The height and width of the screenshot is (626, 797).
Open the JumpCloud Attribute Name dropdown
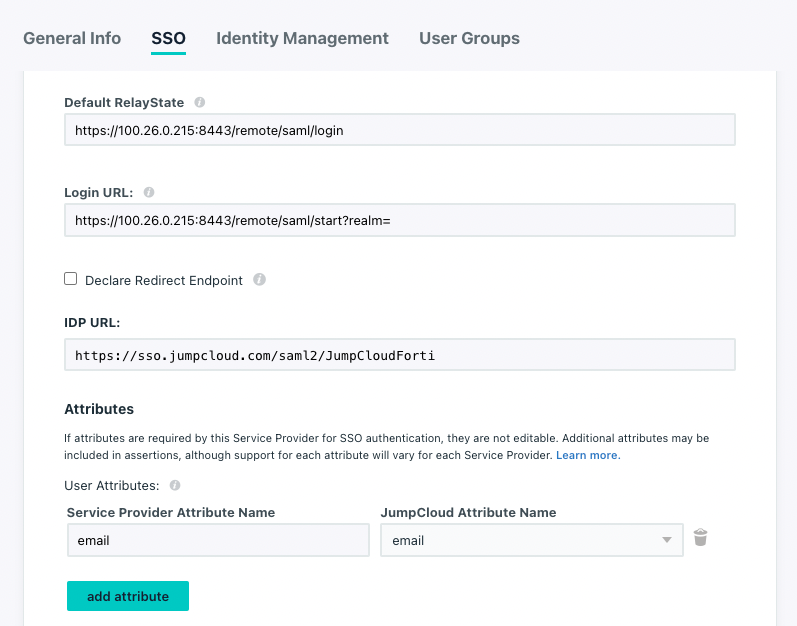click(532, 540)
